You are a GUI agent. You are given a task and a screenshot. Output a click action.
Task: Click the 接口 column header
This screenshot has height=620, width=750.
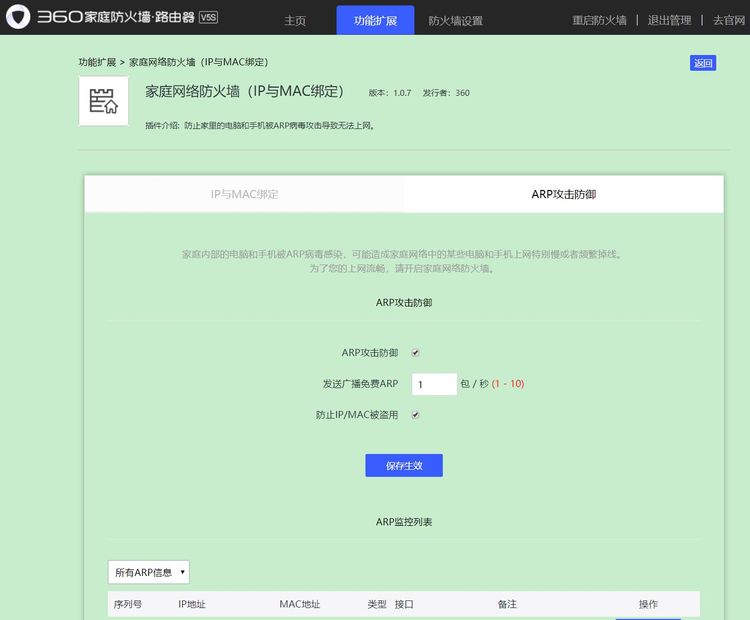coord(404,604)
